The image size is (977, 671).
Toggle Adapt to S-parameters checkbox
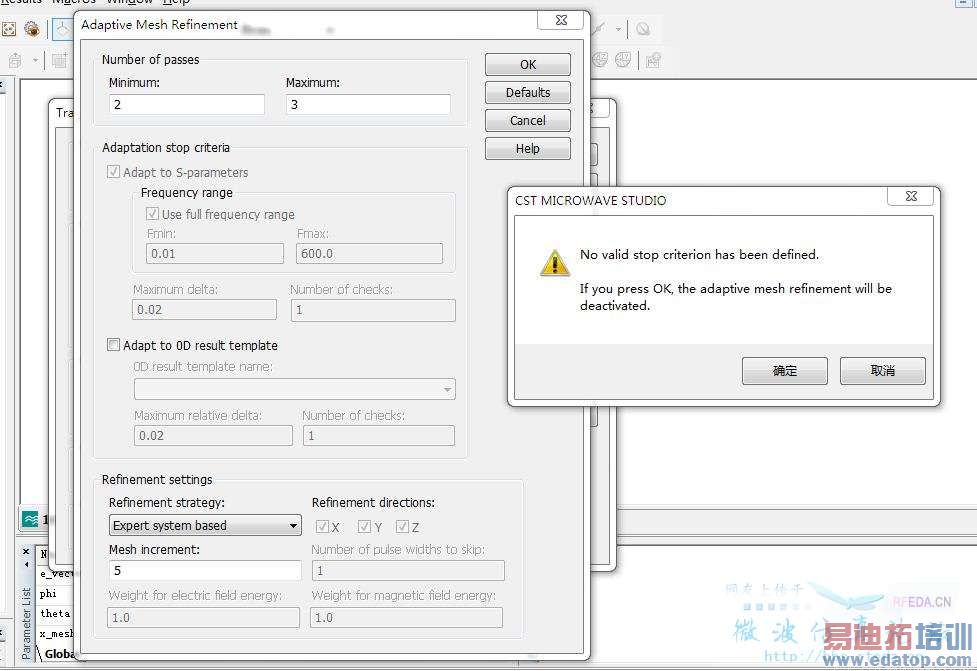(x=113, y=171)
